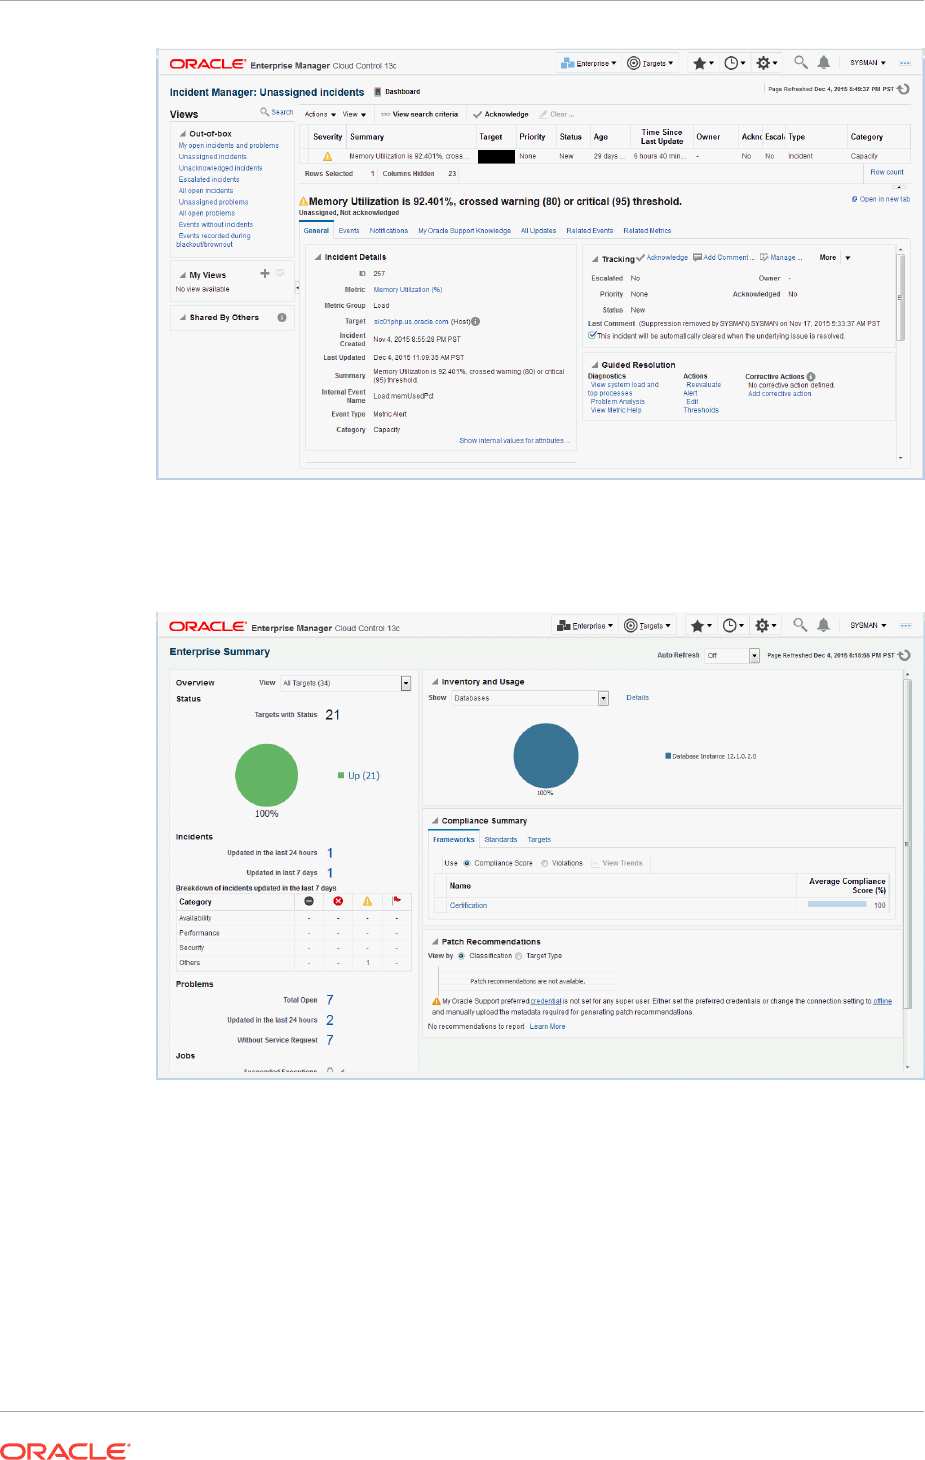Select the Target Type radio button

(519, 956)
